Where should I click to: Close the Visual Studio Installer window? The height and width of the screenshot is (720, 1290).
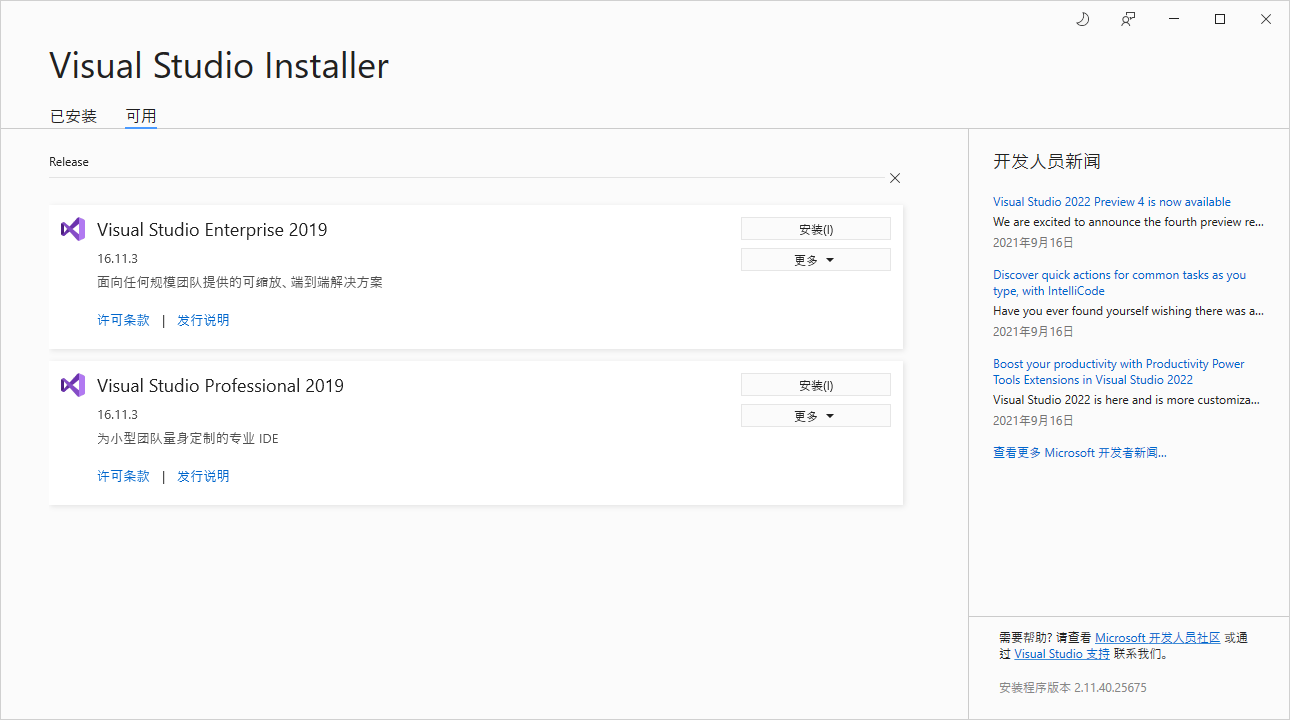(1266, 19)
